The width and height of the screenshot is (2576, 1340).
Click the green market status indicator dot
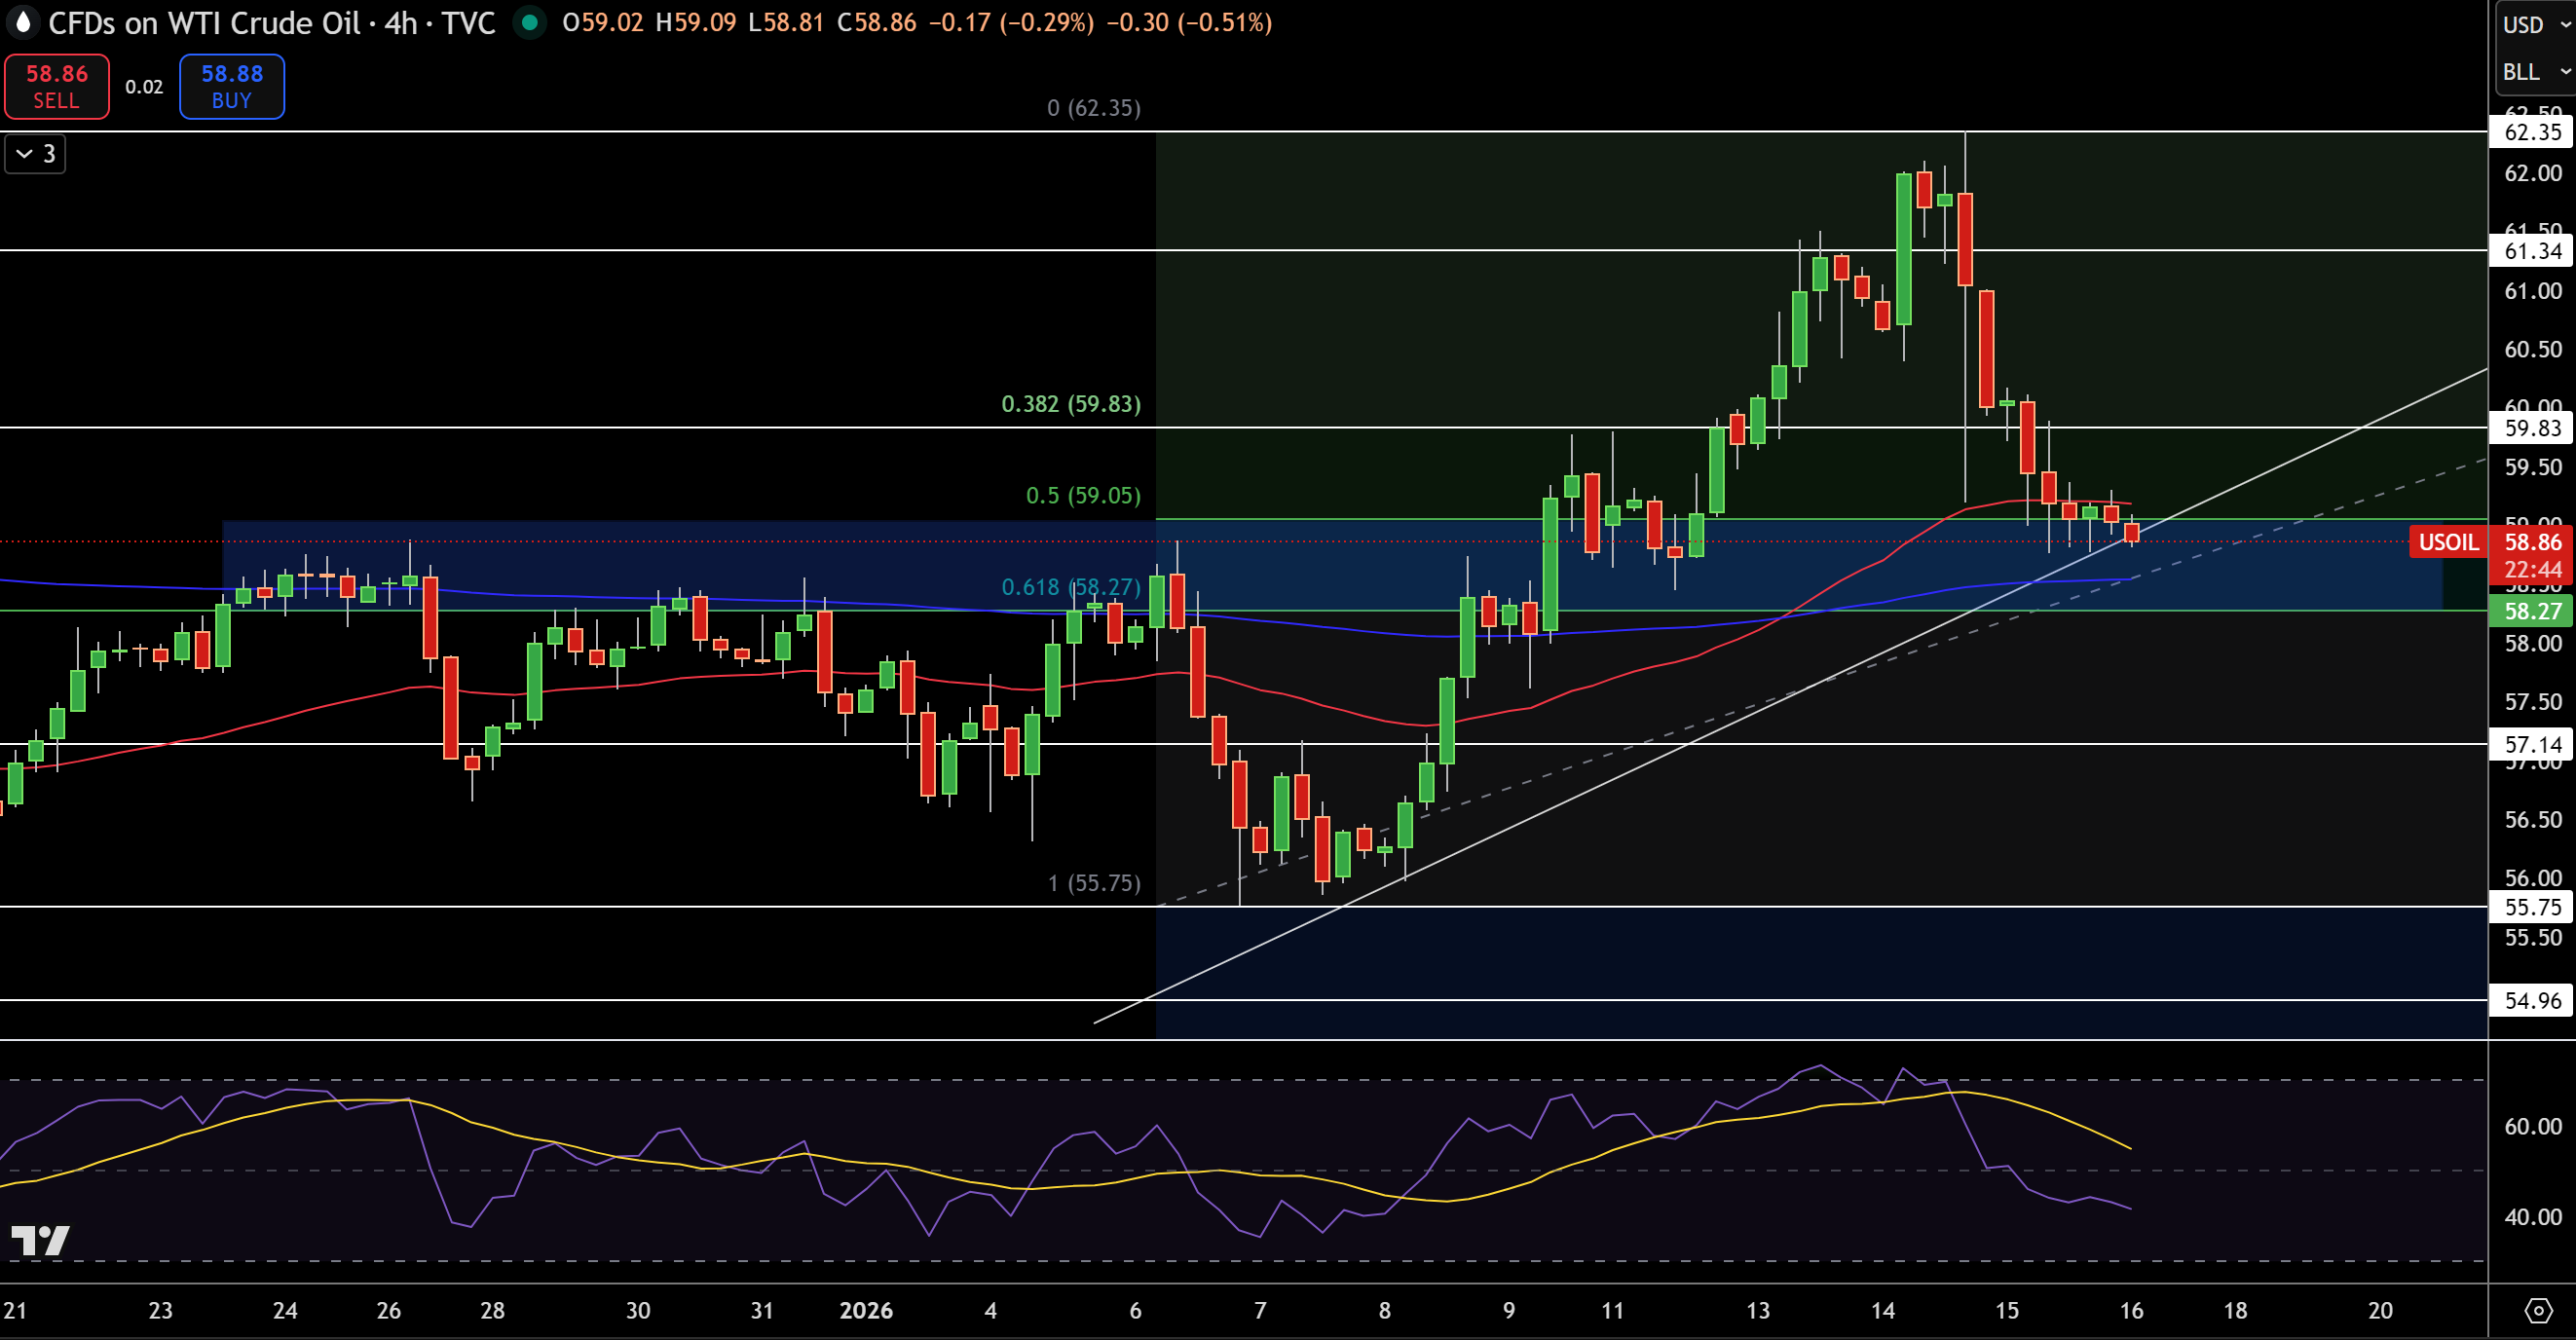click(529, 22)
